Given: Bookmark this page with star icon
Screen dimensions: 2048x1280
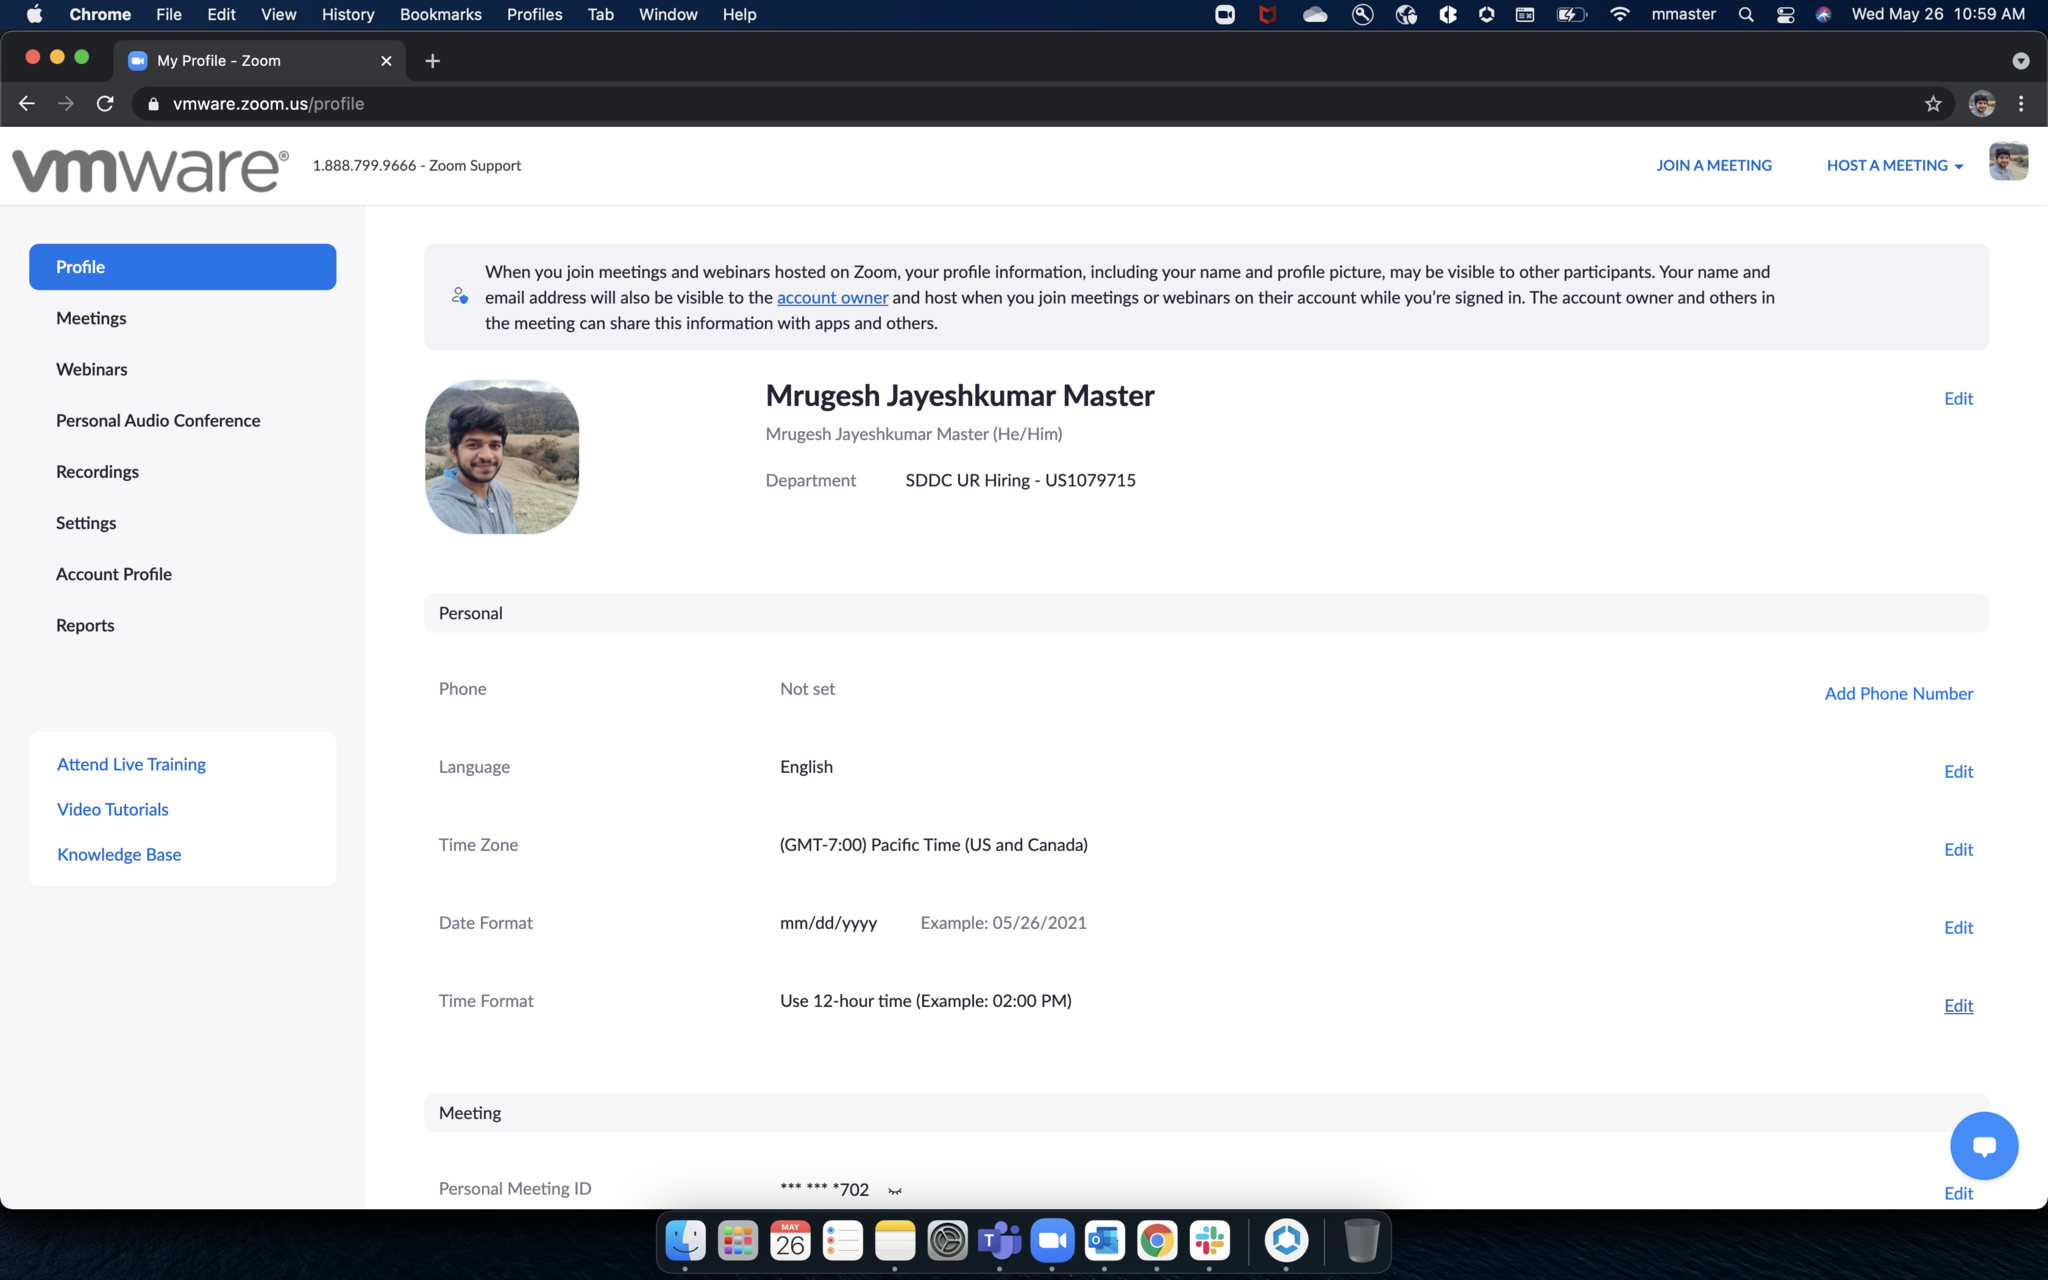Looking at the screenshot, I should pyautogui.click(x=1933, y=104).
